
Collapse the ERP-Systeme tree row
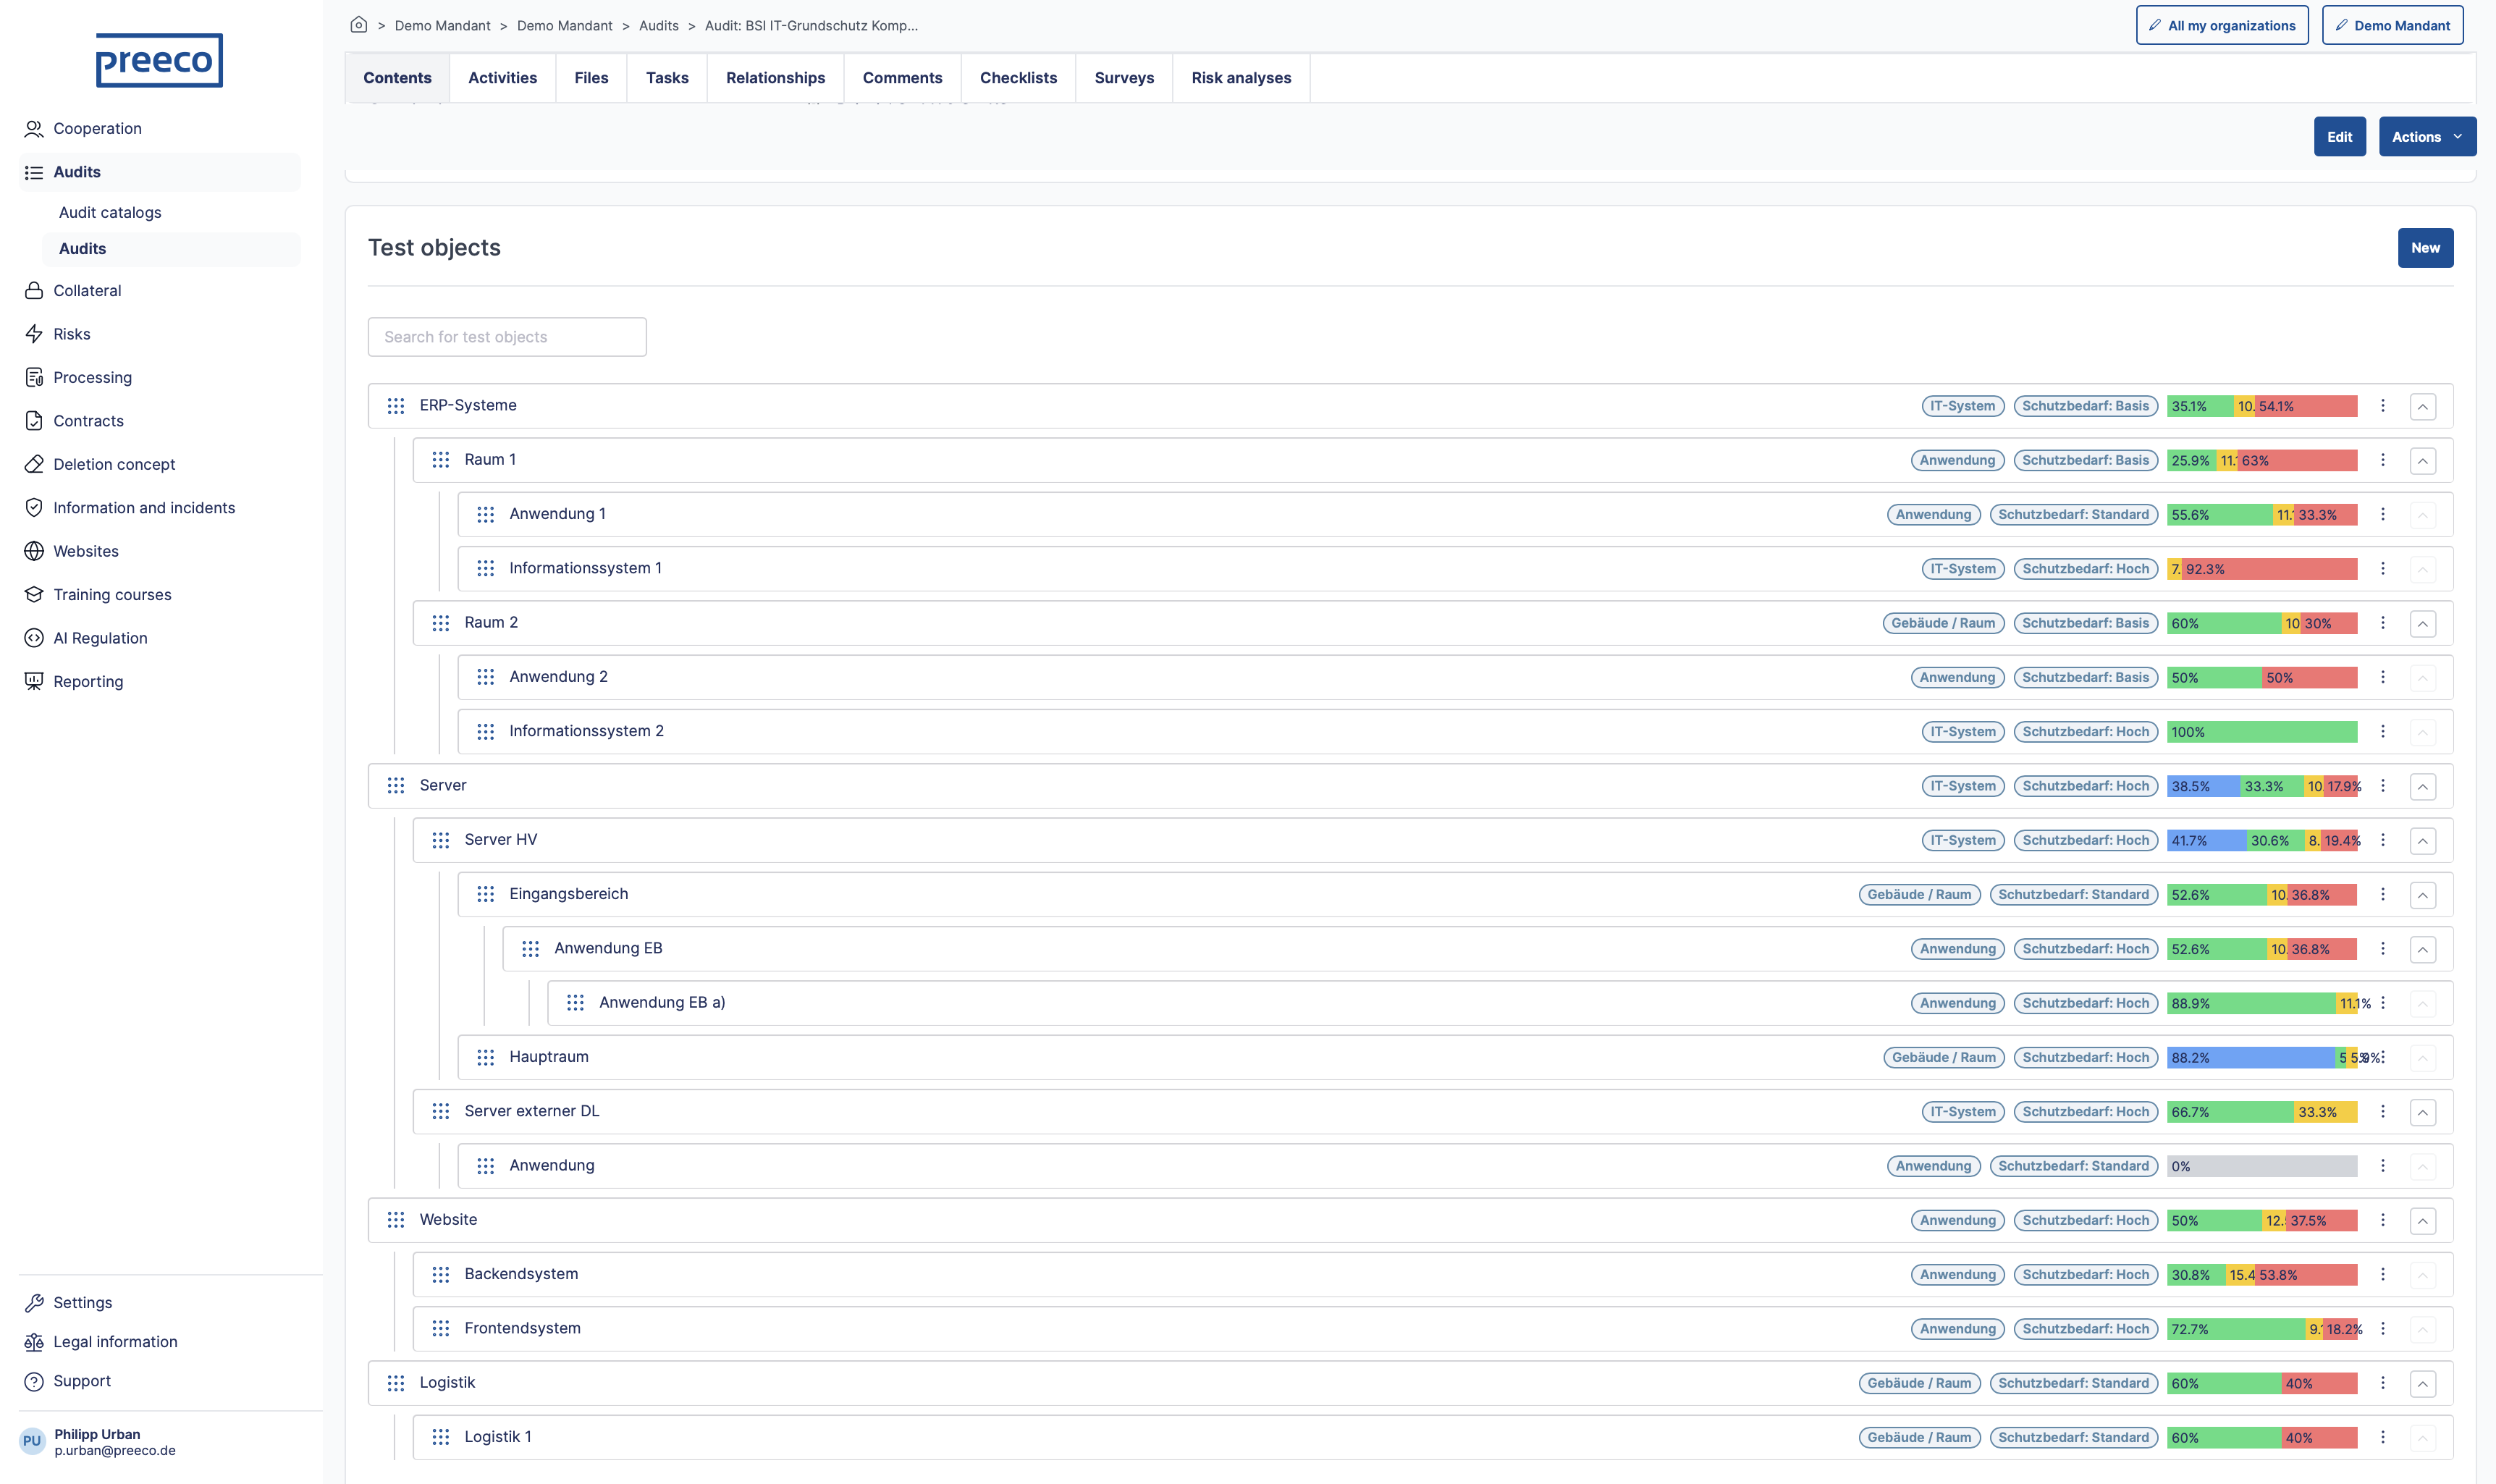2422,407
